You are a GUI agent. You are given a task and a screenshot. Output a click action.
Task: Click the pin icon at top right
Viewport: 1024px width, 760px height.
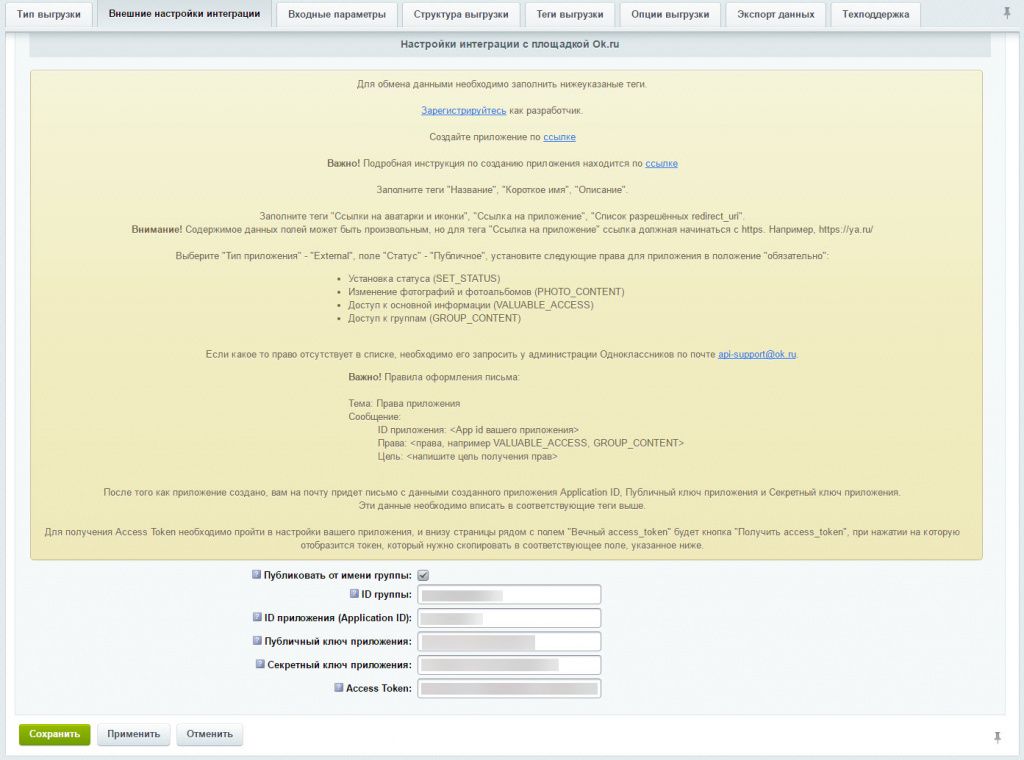click(x=1006, y=13)
